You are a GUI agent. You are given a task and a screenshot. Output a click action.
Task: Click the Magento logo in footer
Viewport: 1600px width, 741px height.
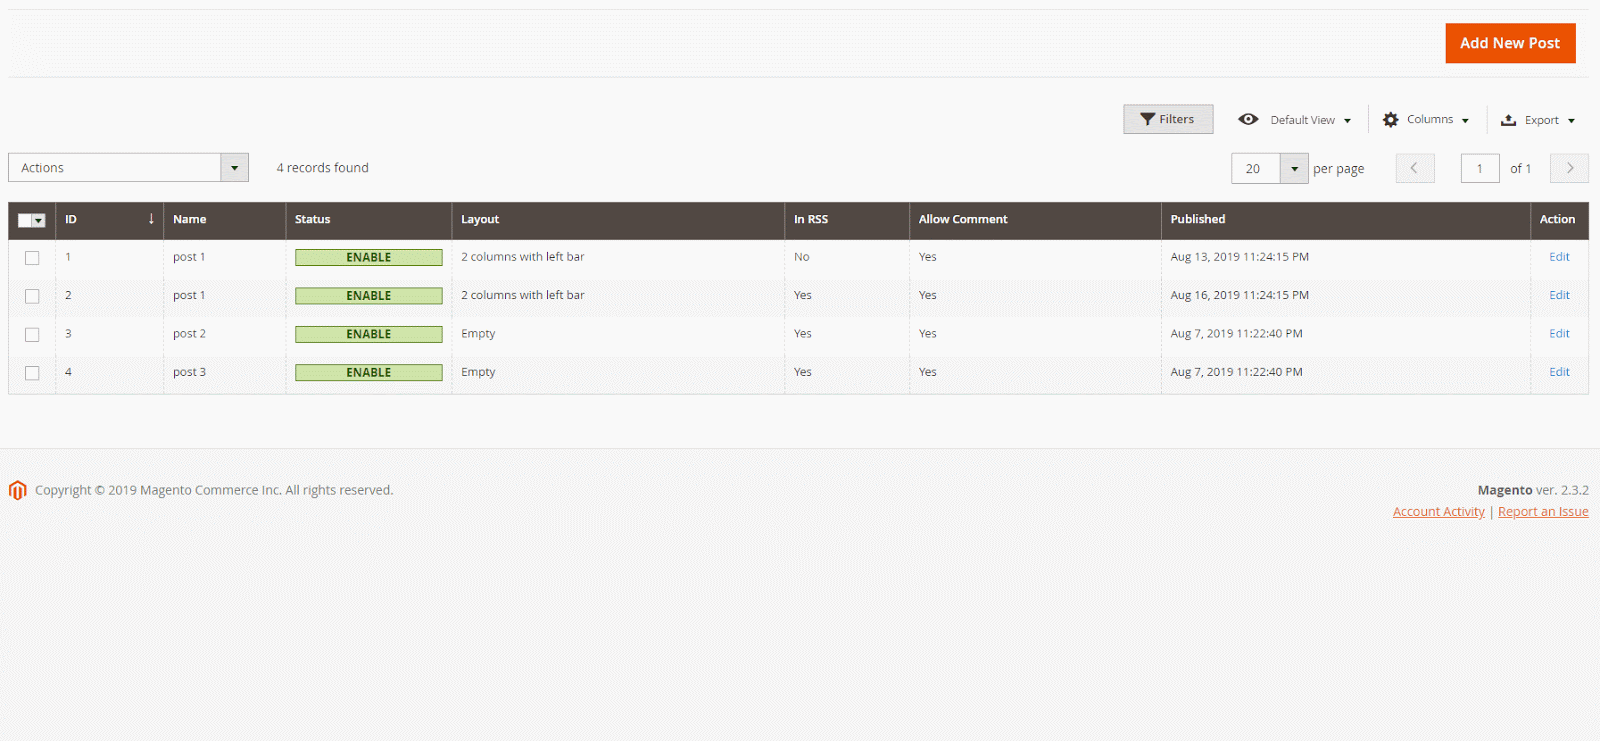pos(17,490)
